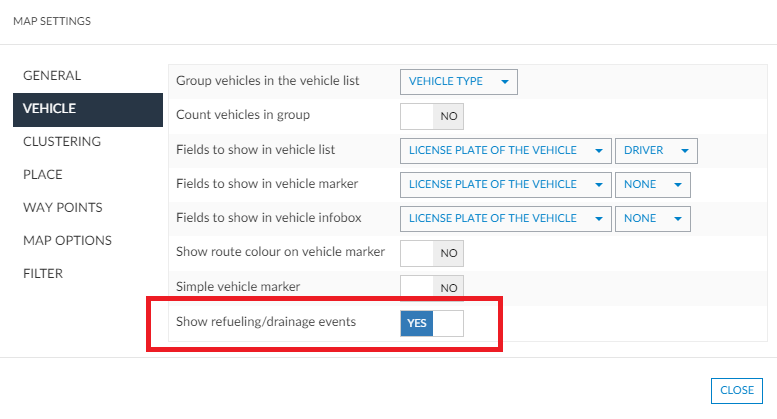The height and width of the screenshot is (419, 777).
Task: Open the Group vehicles Vehicle Type dropdown
Action: pyautogui.click(x=458, y=82)
